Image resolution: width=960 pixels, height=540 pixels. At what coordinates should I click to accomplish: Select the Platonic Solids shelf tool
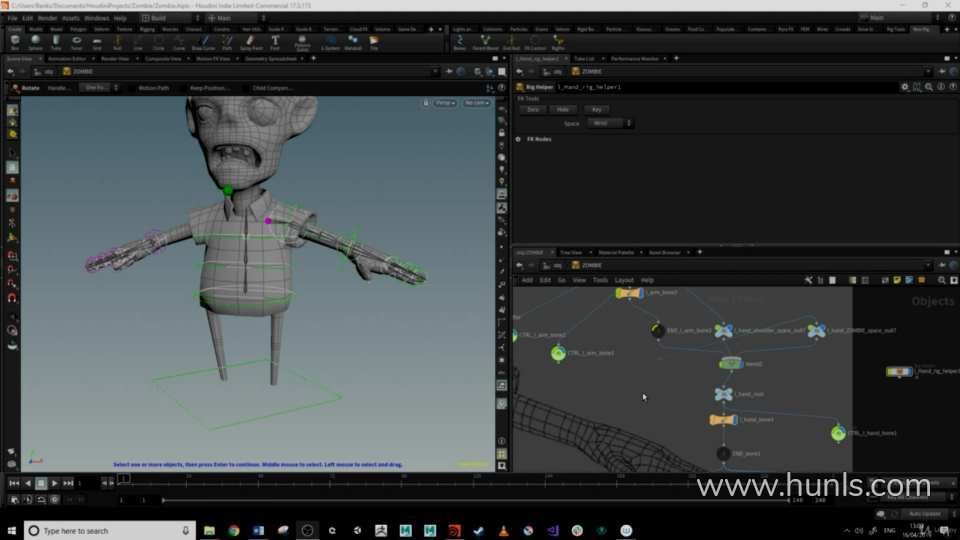302,42
